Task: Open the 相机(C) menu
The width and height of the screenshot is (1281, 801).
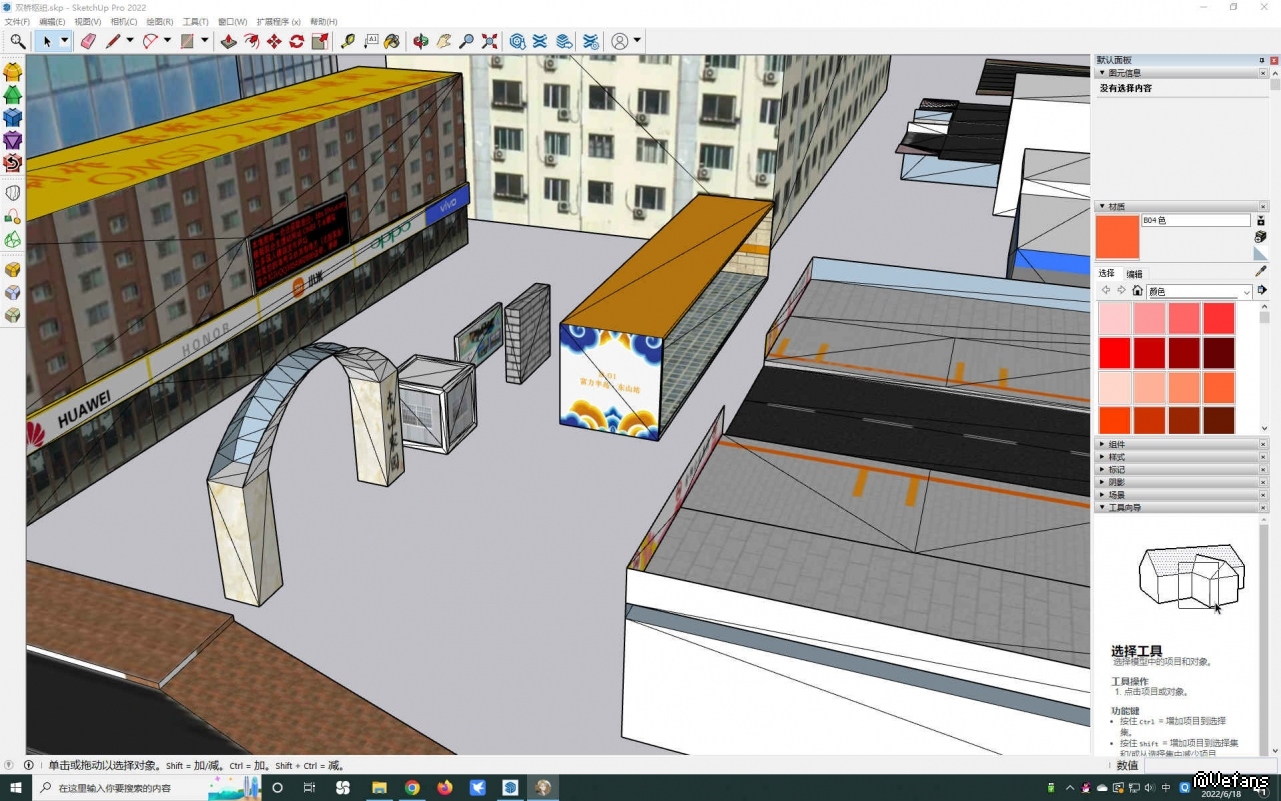Action: [124, 22]
